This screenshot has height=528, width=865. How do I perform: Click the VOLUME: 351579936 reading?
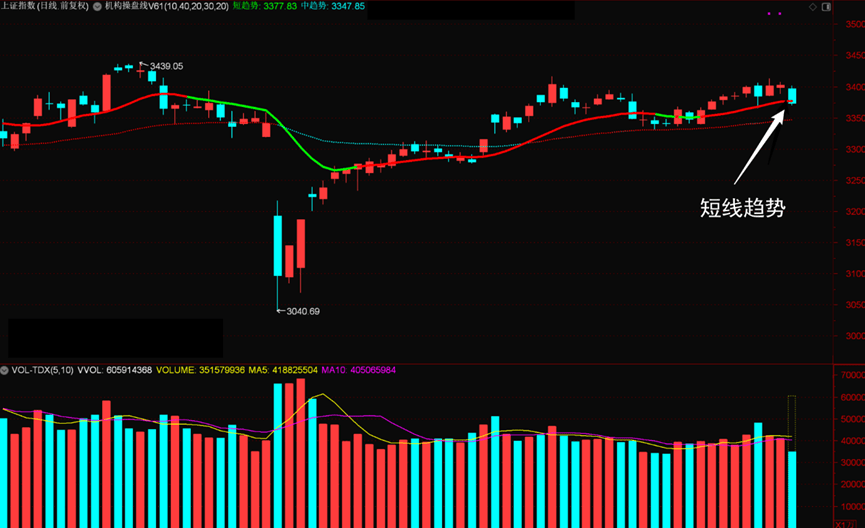(x=200, y=370)
